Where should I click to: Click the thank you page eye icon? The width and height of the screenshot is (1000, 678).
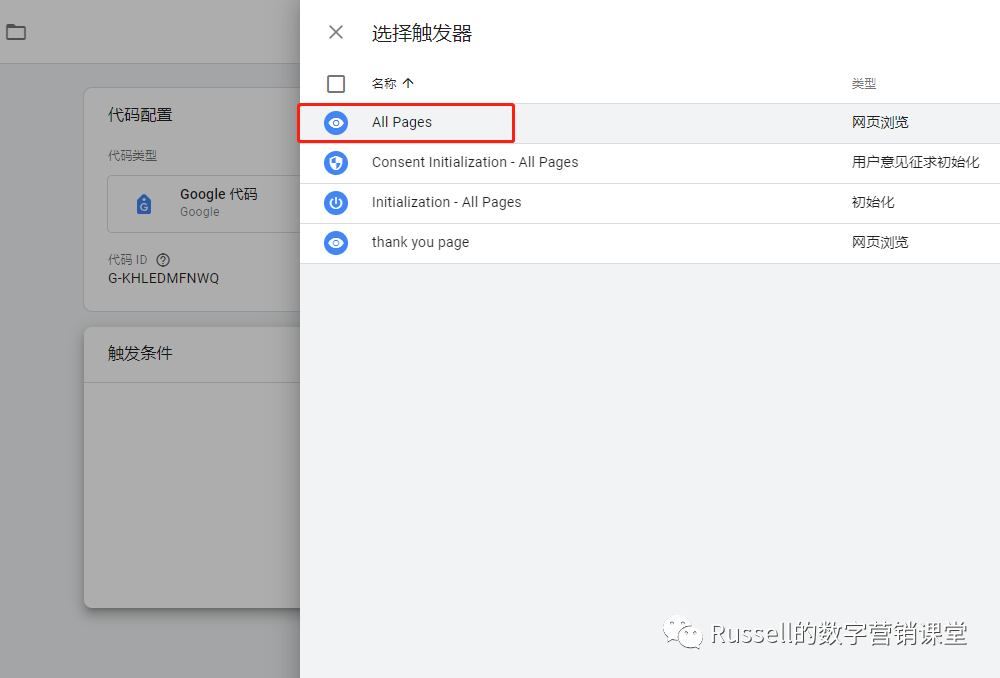[336, 243]
